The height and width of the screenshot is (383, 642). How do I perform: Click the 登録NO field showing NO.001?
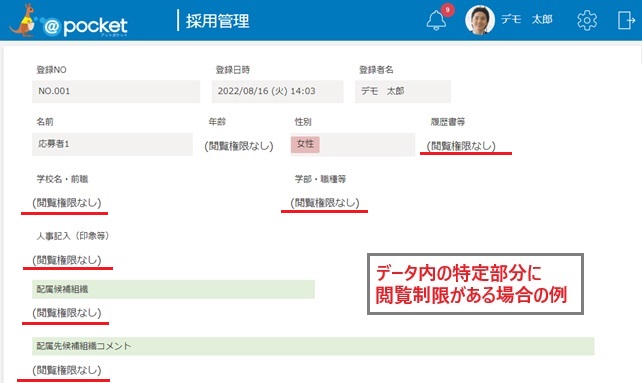pos(116,91)
